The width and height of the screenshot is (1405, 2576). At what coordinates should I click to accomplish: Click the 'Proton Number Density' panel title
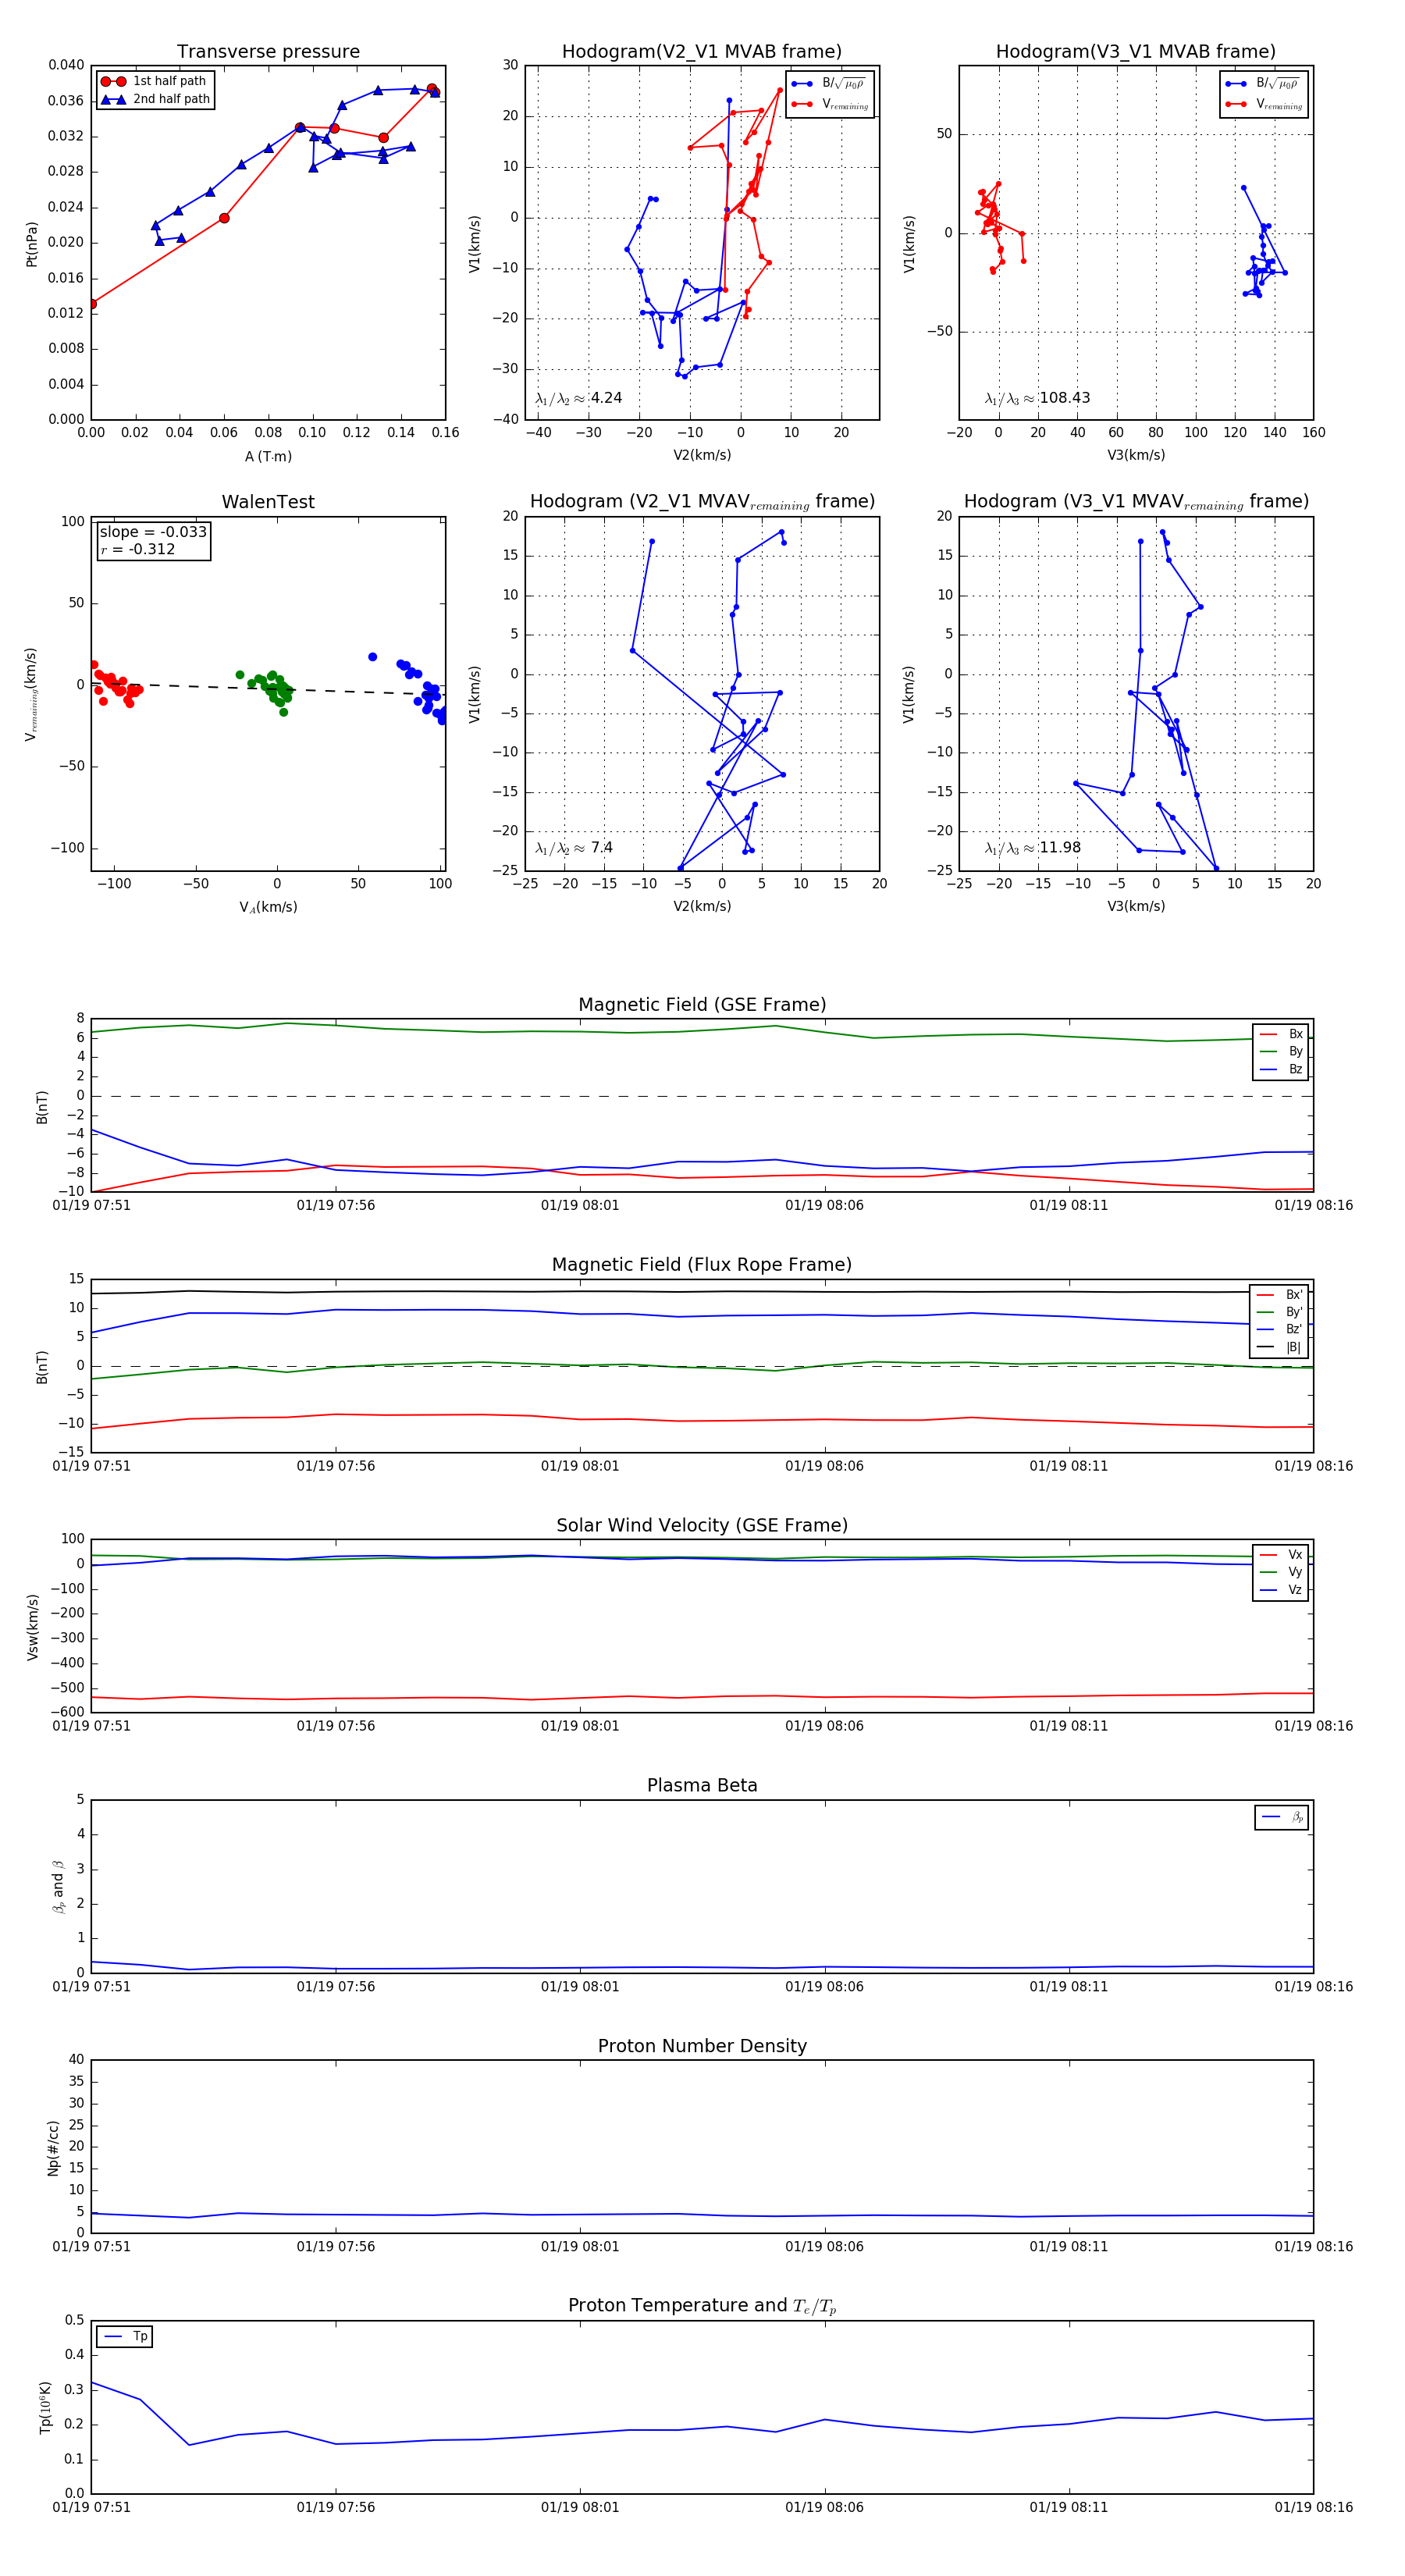coord(702,2046)
